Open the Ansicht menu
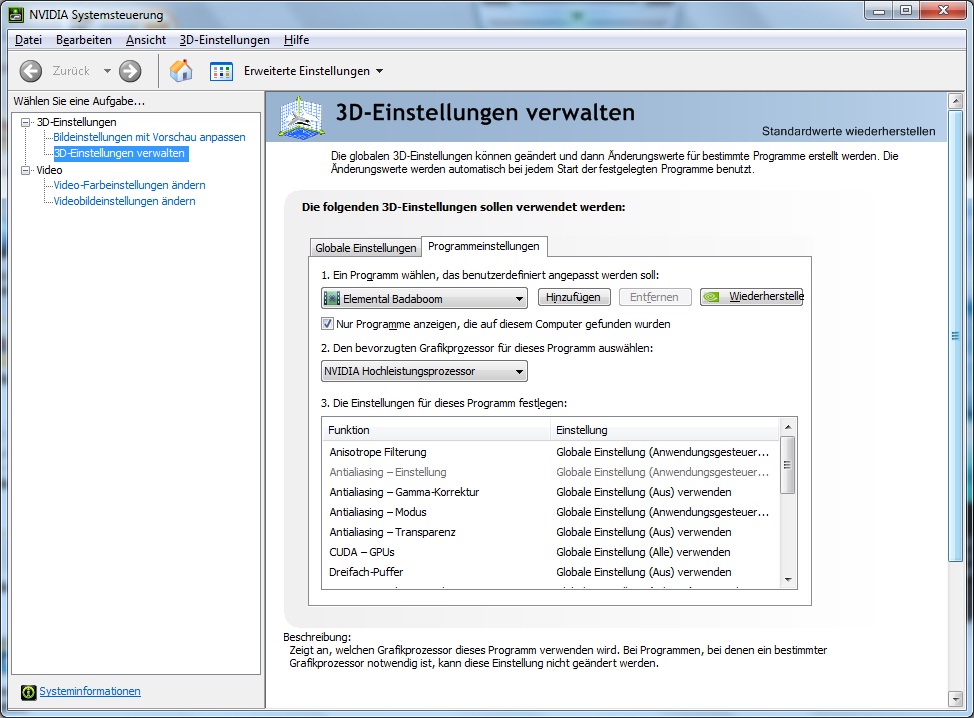Screen dimensions: 974x718 click(x=146, y=40)
